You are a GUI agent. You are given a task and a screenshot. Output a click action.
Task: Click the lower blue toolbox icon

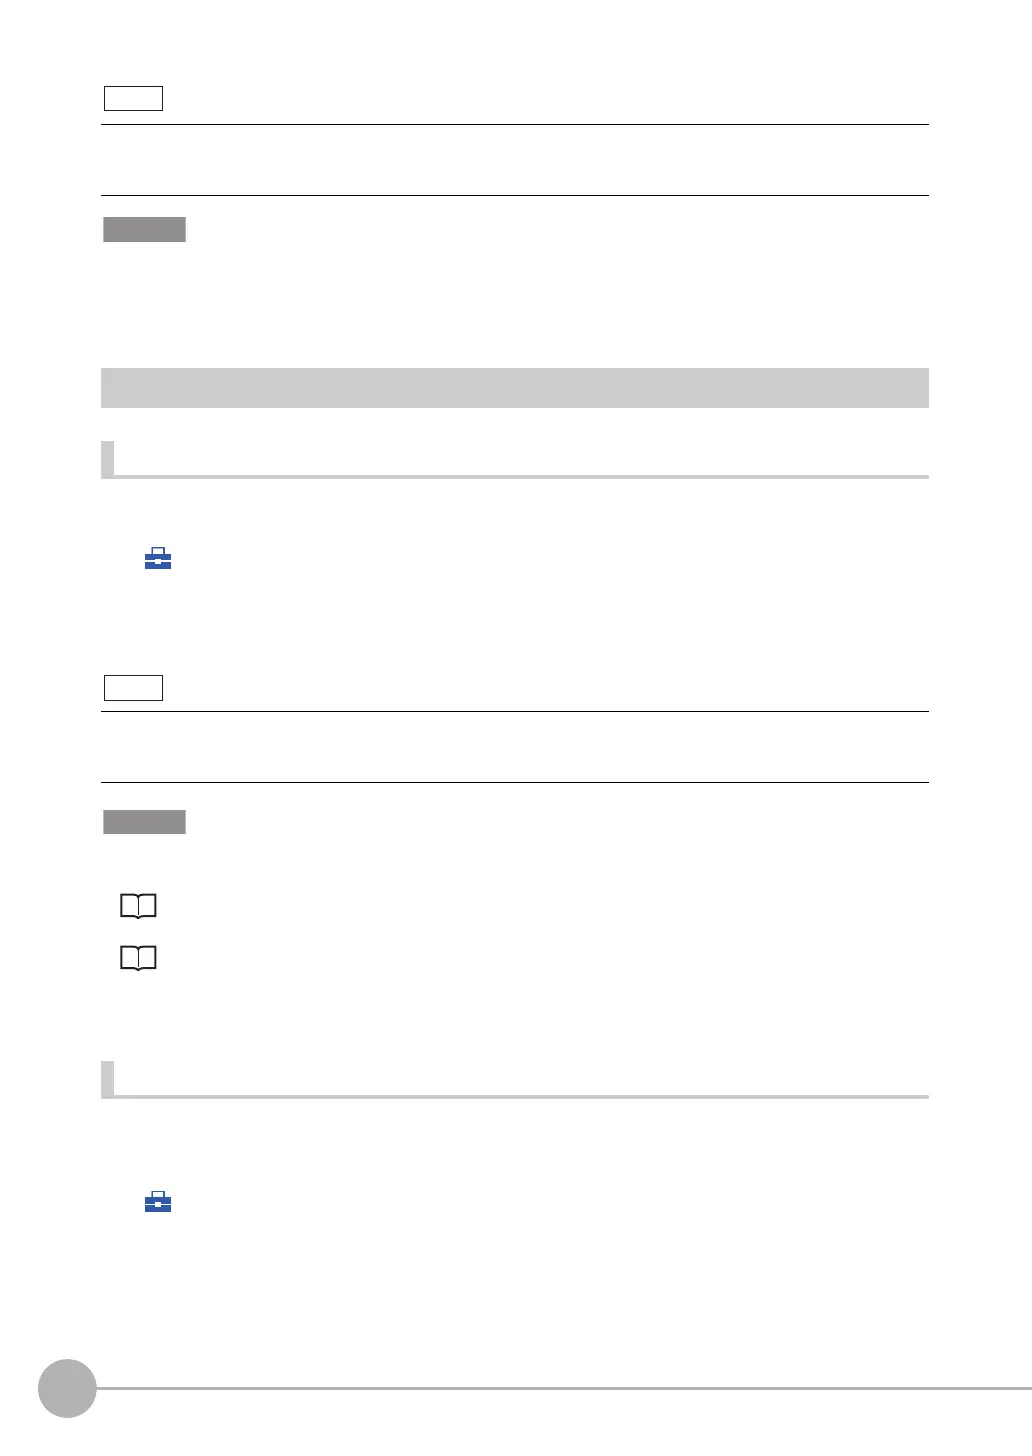(x=158, y=1201)
